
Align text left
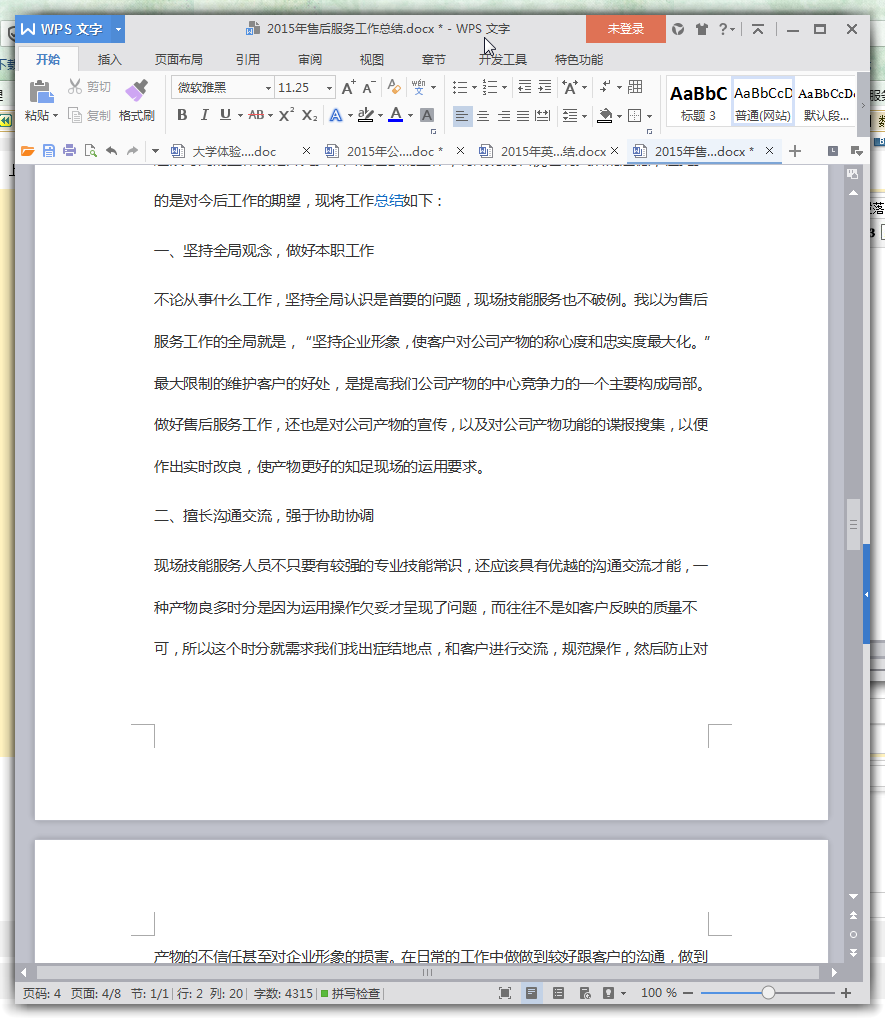point(461,116)
